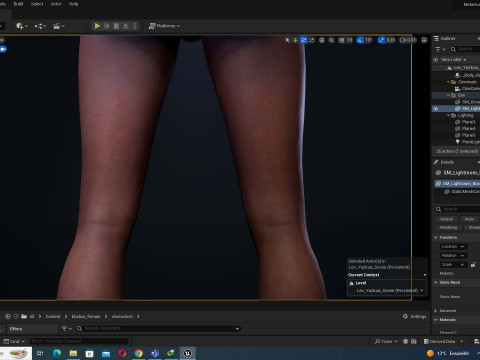Select Plane3 in the Outliner
The image size is (480, 360).
coord(468,122)
